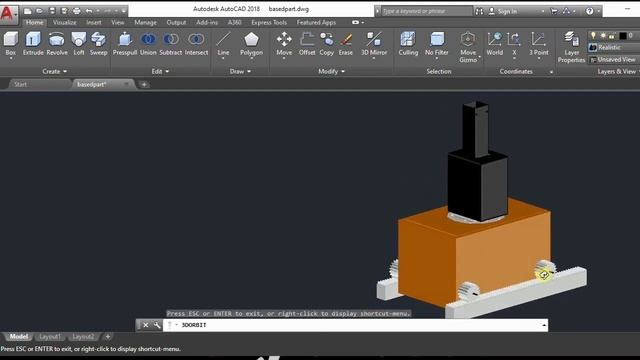Switch to the Home ribbon tab

(34, 22)
